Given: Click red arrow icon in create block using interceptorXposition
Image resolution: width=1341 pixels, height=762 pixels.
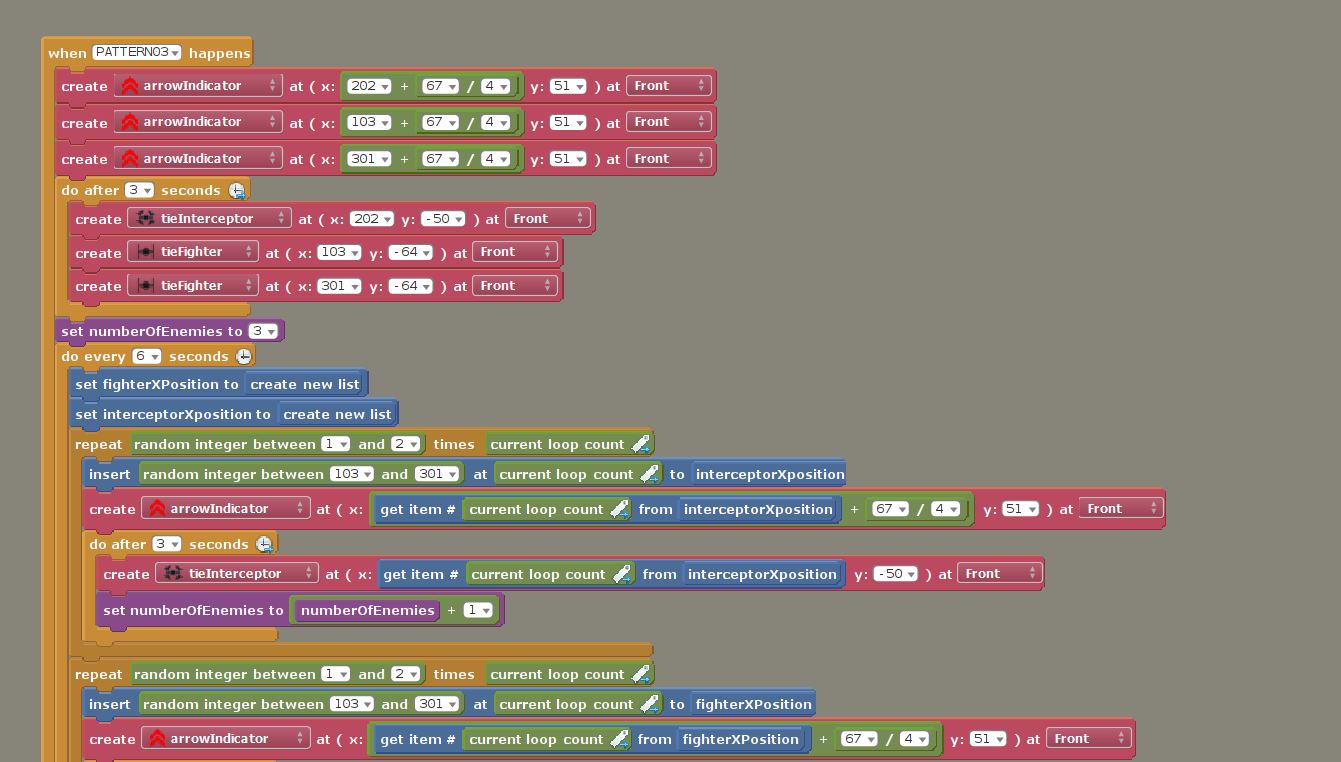Looking at the screenshot, I should pos(157,509).
